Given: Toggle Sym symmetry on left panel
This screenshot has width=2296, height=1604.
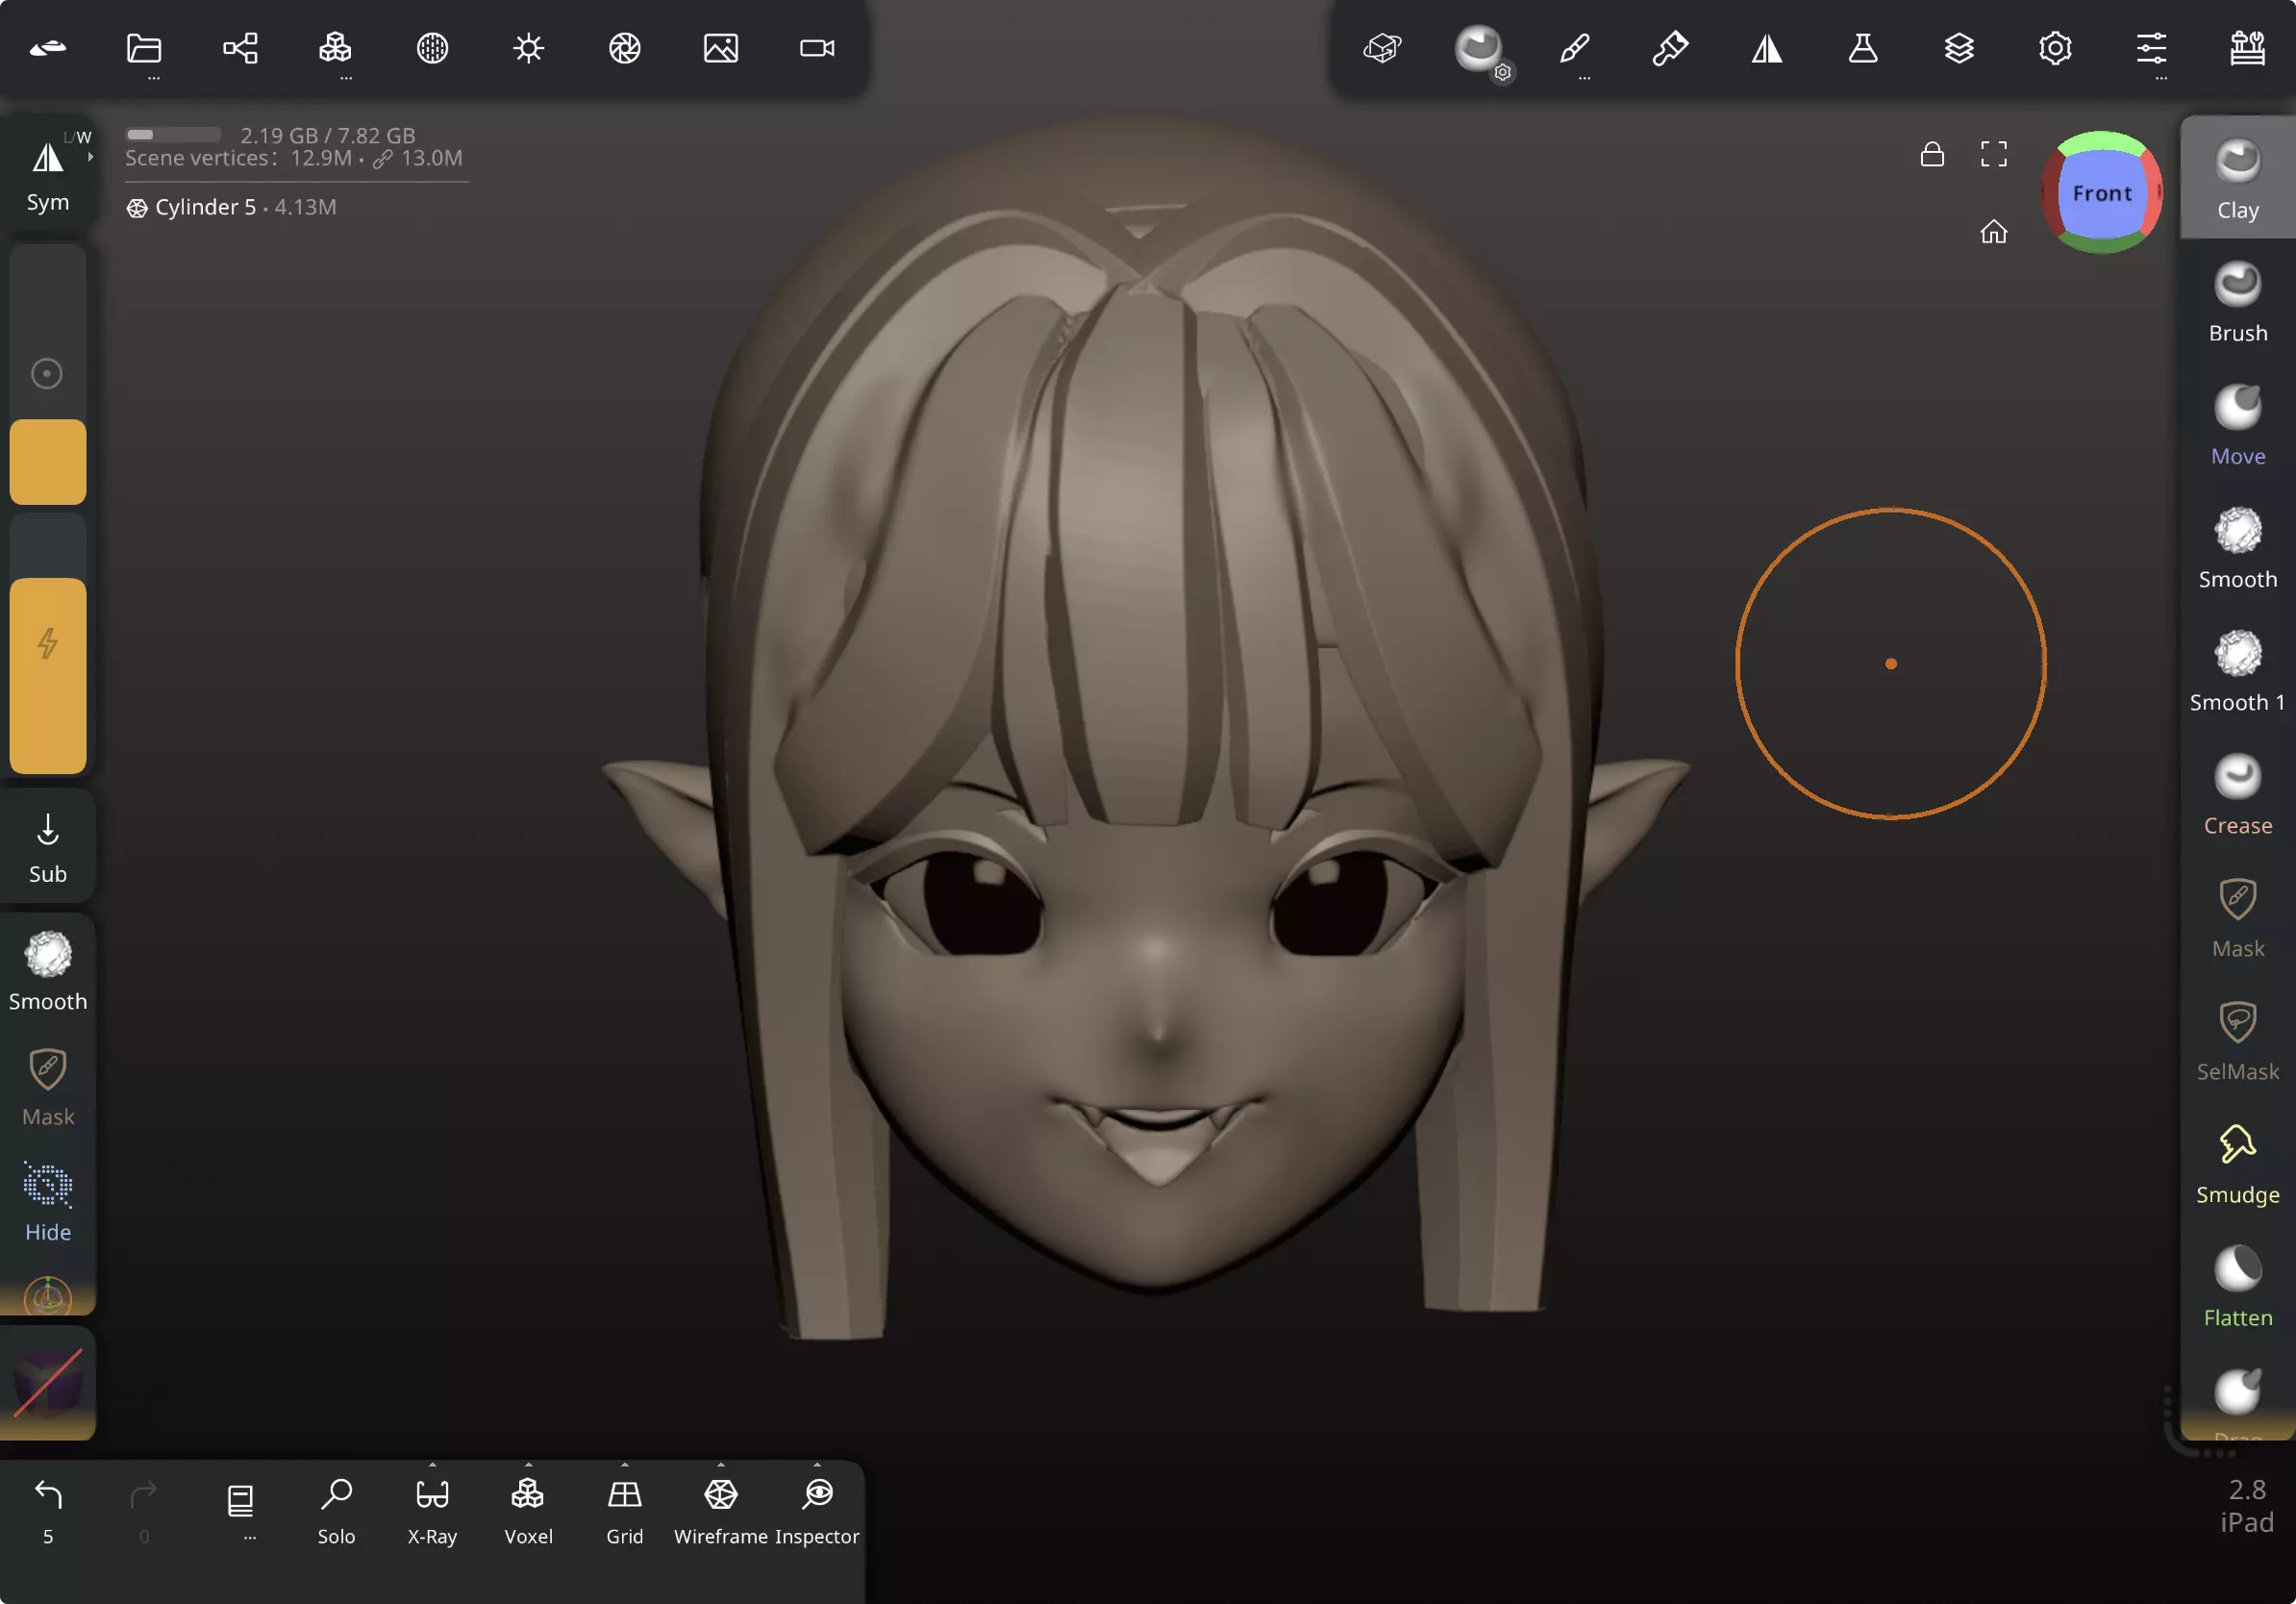Looking at the screenshot, I should click(x=48, y=175).
